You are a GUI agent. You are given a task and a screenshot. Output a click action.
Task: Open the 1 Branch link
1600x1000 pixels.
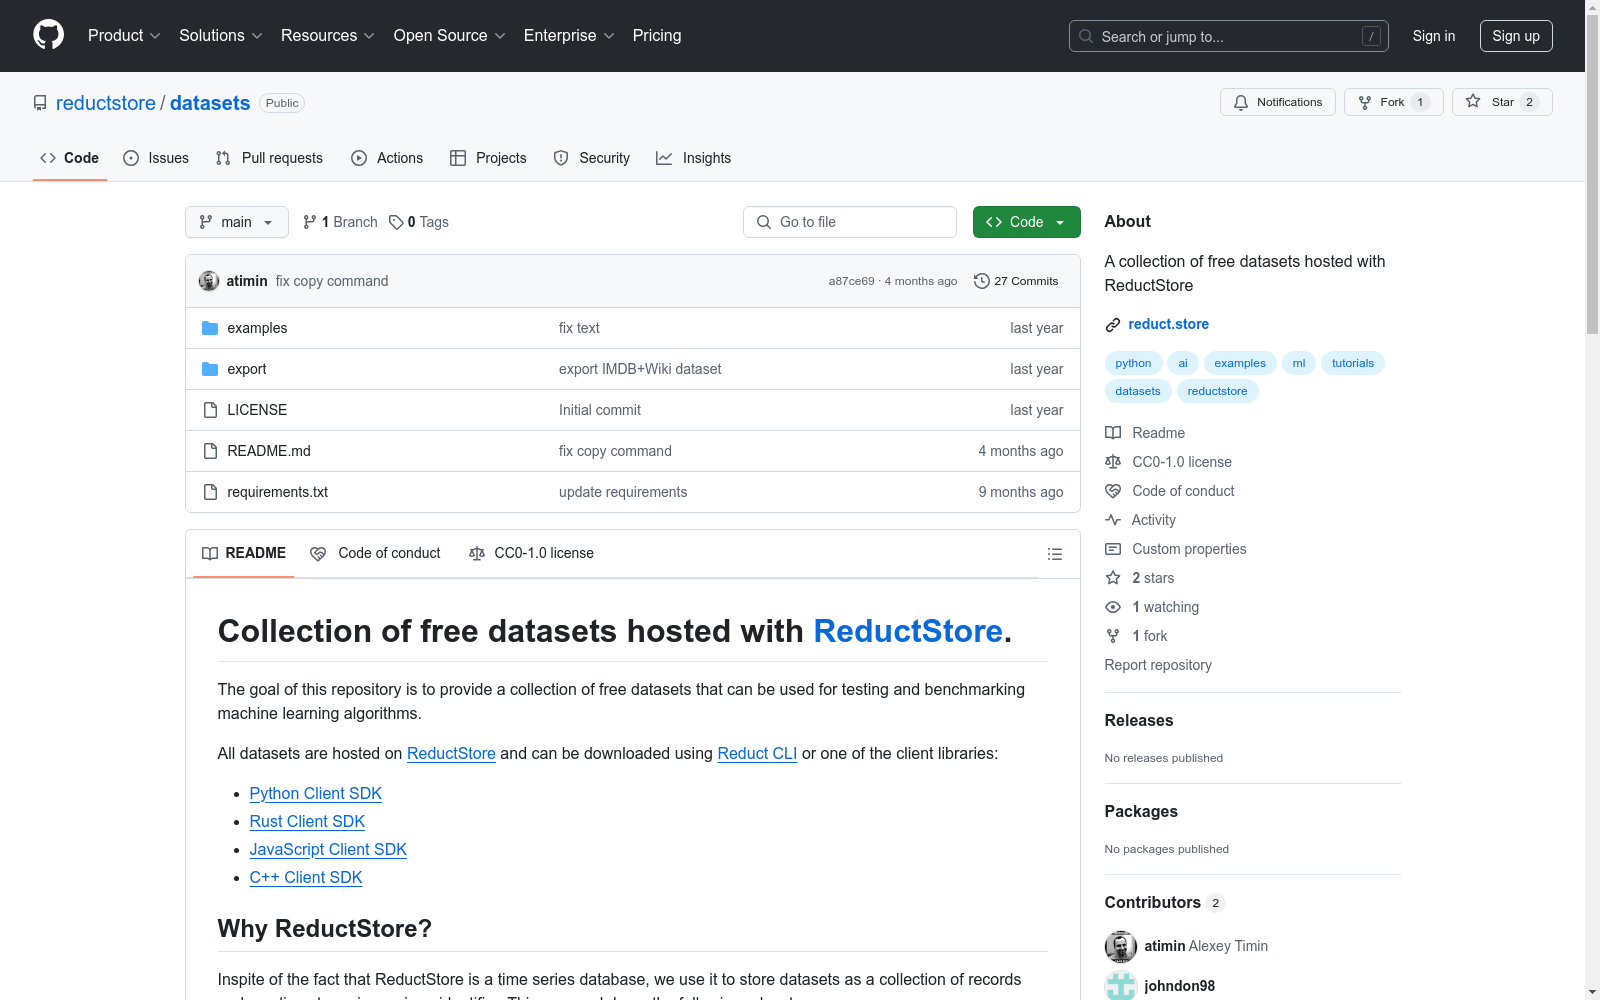[340, 222]
